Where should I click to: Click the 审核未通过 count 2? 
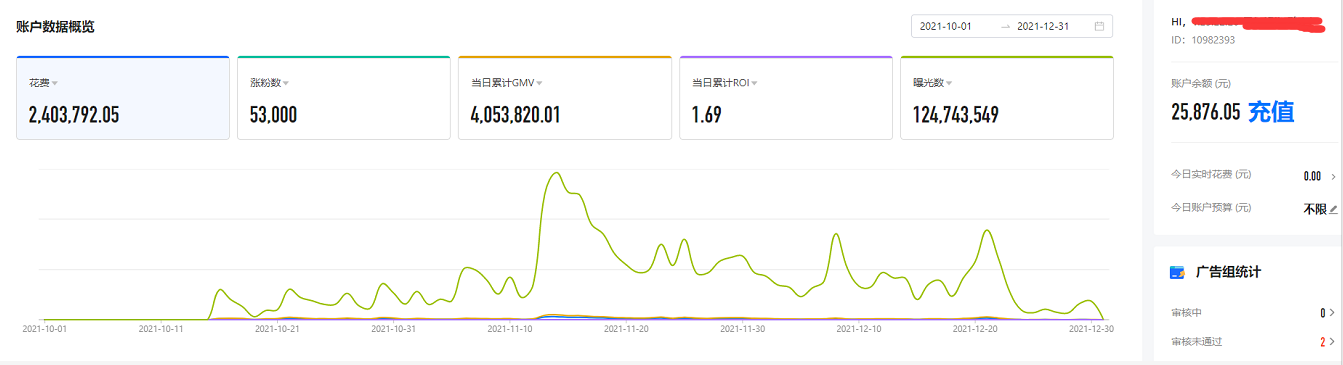(x=1322, y=342)
